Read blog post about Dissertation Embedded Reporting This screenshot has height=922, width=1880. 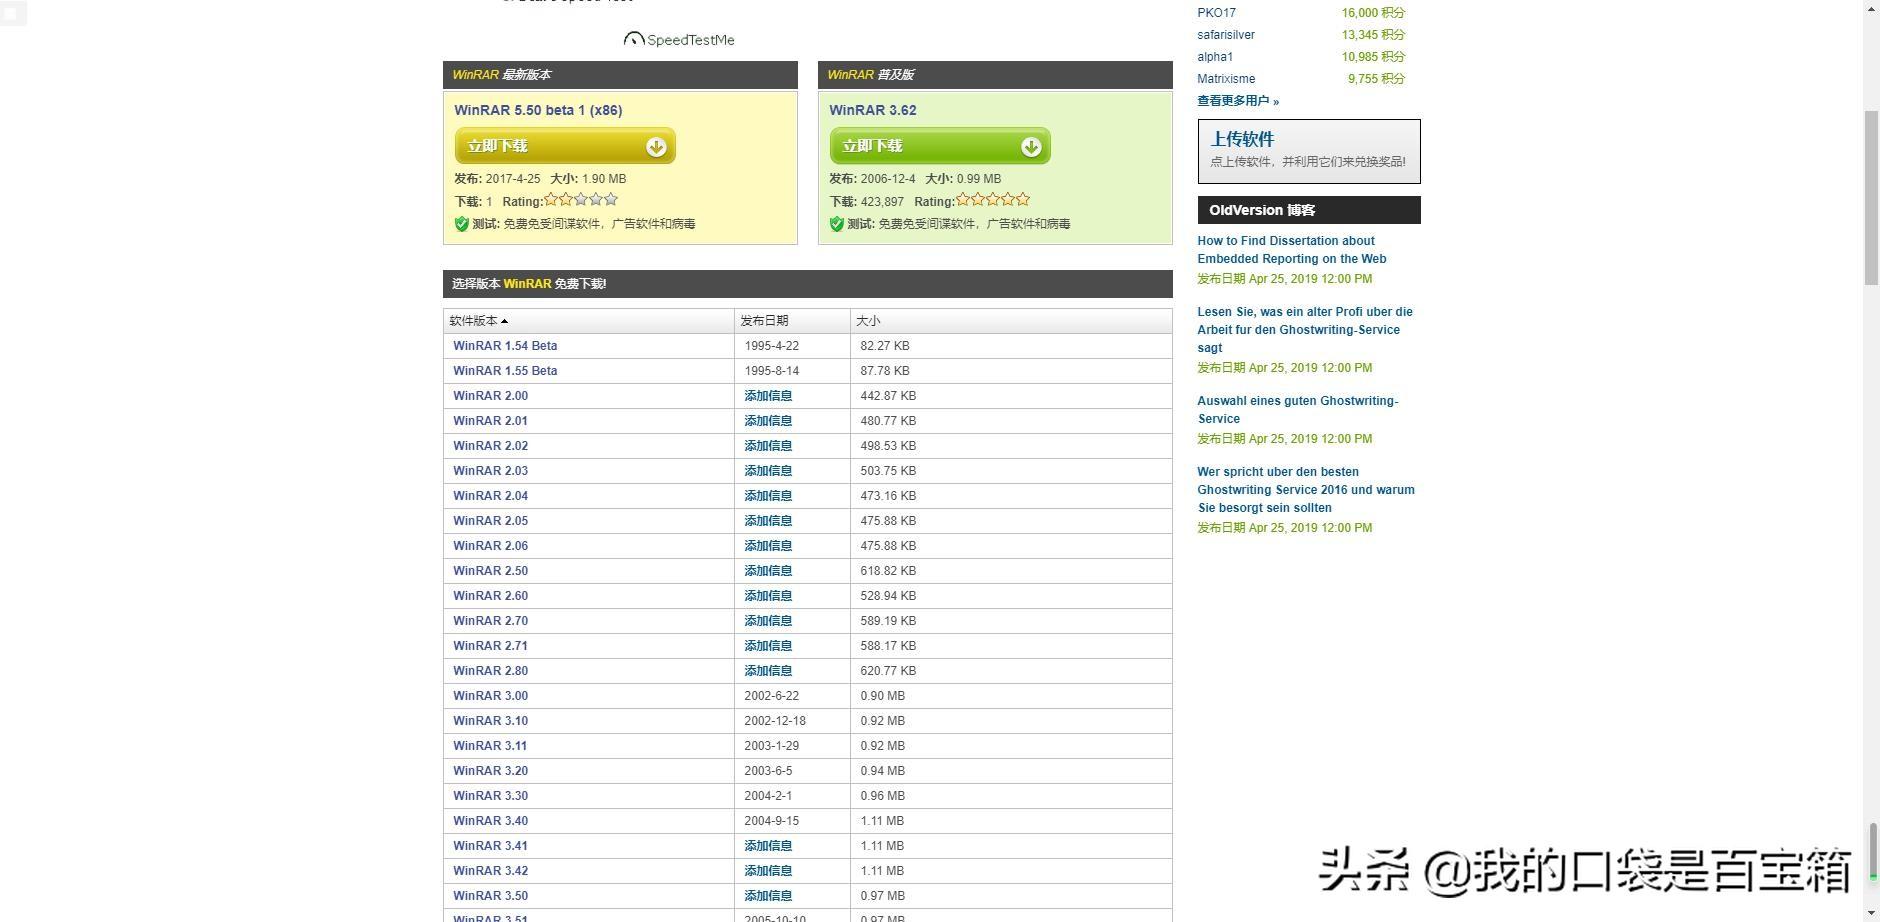point(1292,250)
